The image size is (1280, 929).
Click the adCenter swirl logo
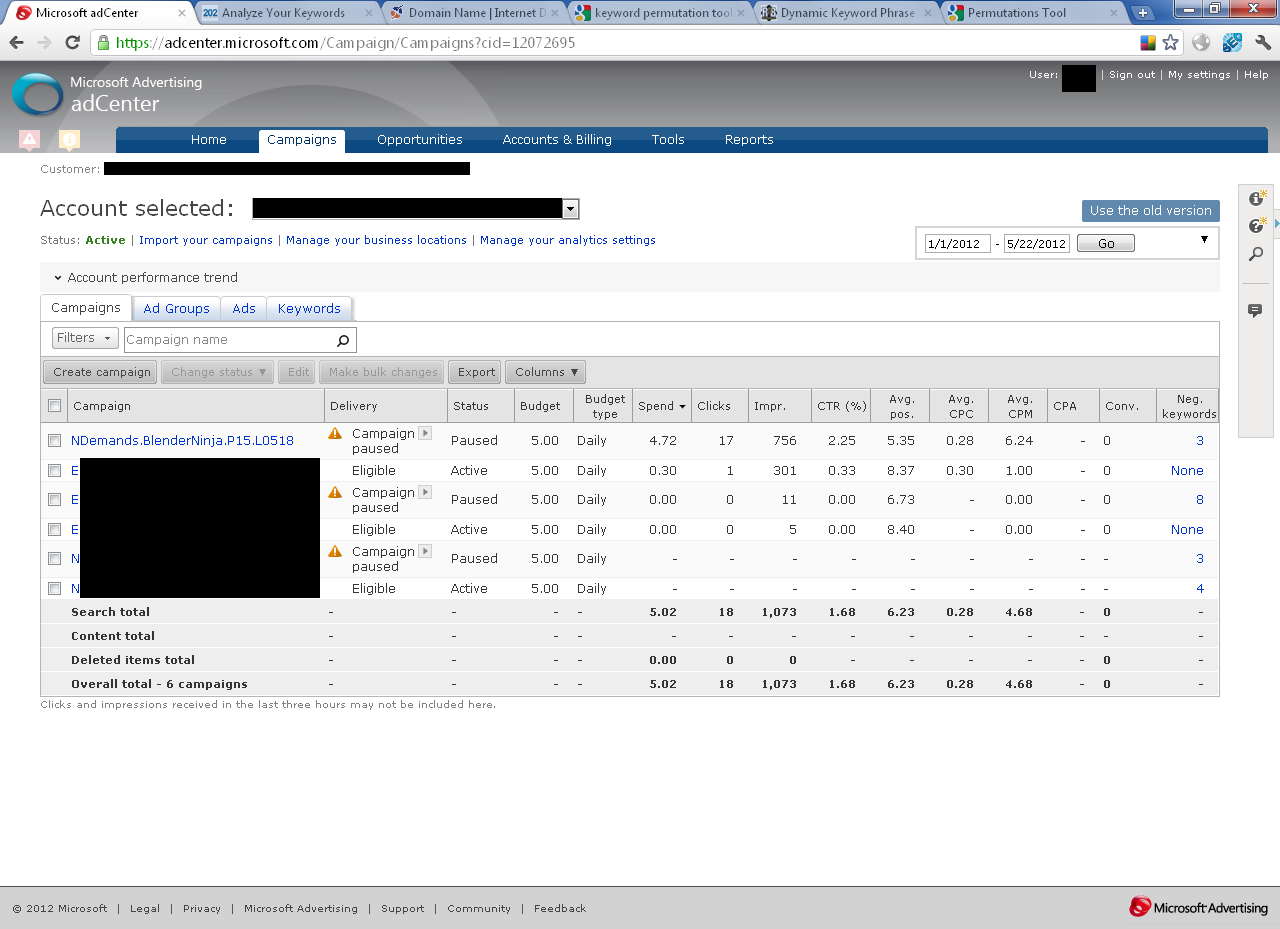click(37, 95)
